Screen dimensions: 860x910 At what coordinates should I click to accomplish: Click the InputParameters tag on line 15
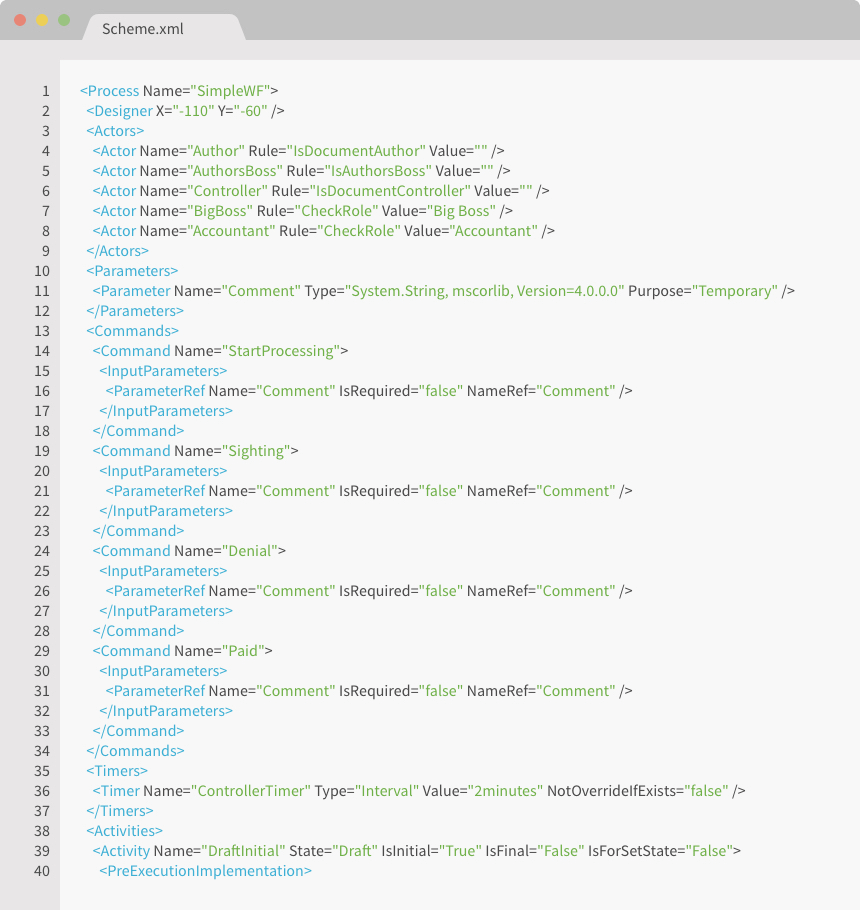click(x=163, y=371)
